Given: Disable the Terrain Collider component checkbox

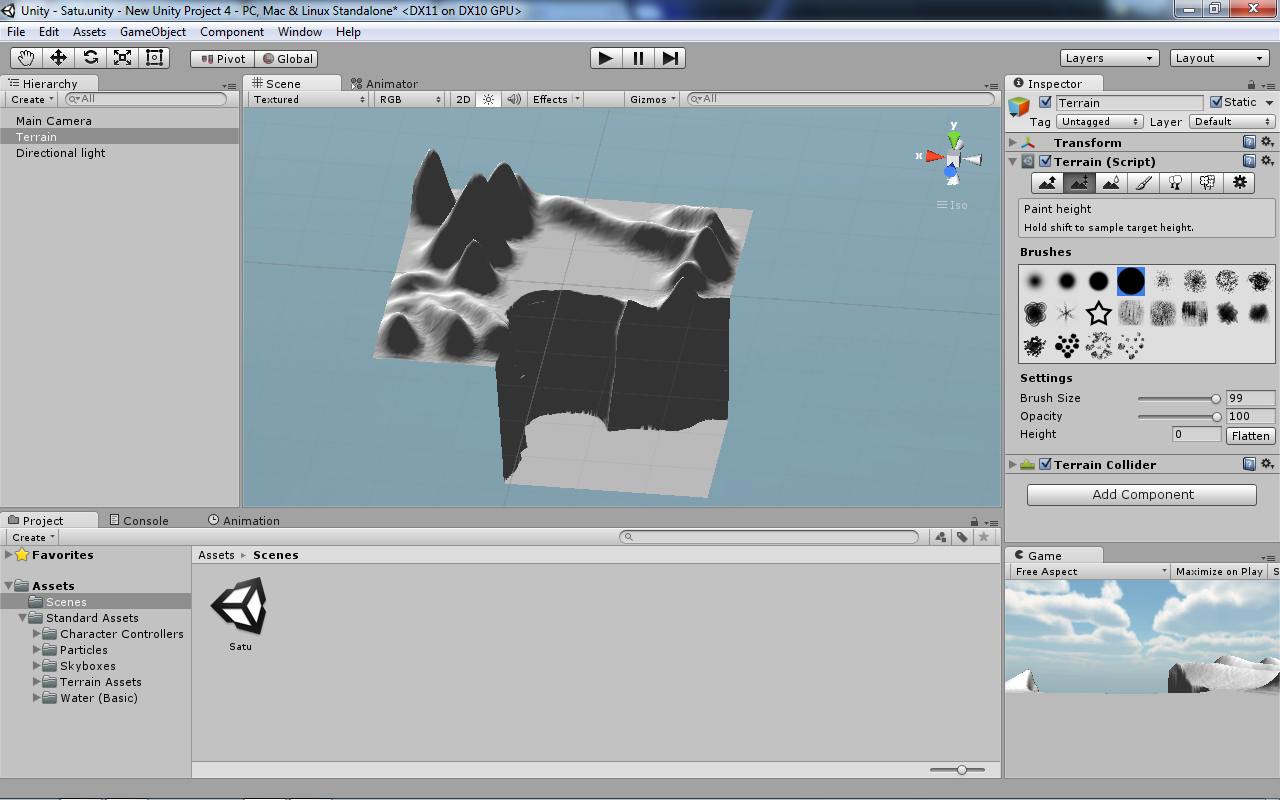Looking at the screenshot, I should [x=1046, y=464].
